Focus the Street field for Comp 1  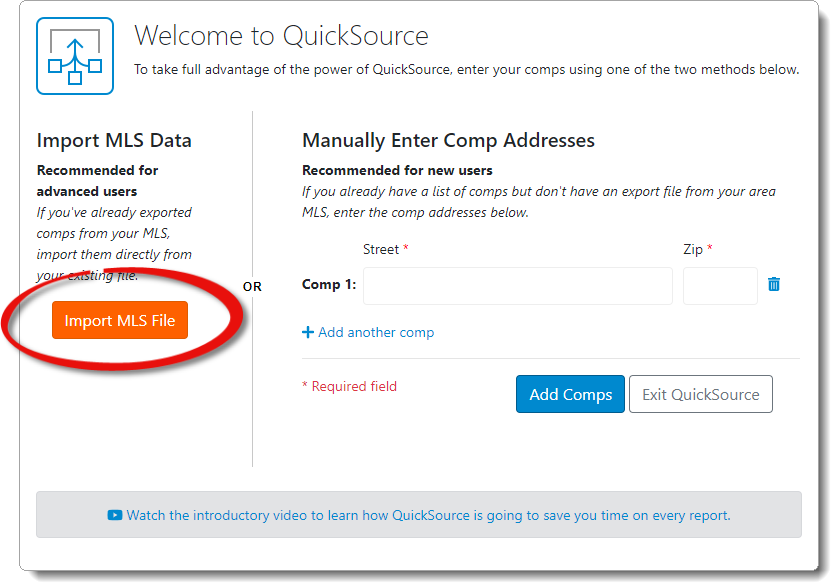pos(517,285)
